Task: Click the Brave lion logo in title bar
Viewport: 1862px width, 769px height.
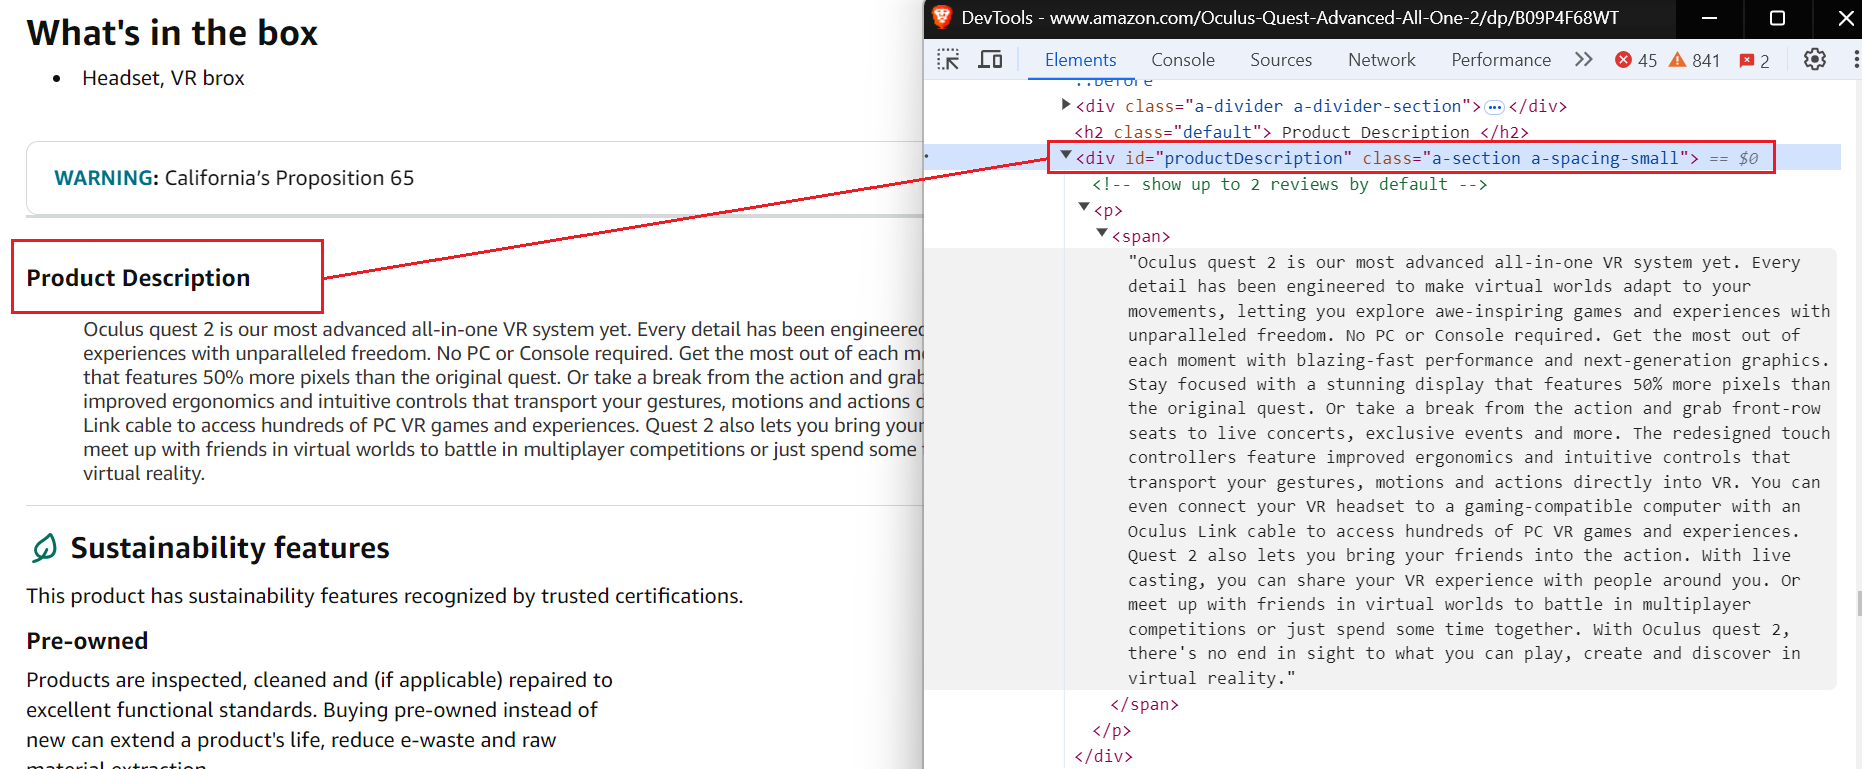Action: pos(942,17)
